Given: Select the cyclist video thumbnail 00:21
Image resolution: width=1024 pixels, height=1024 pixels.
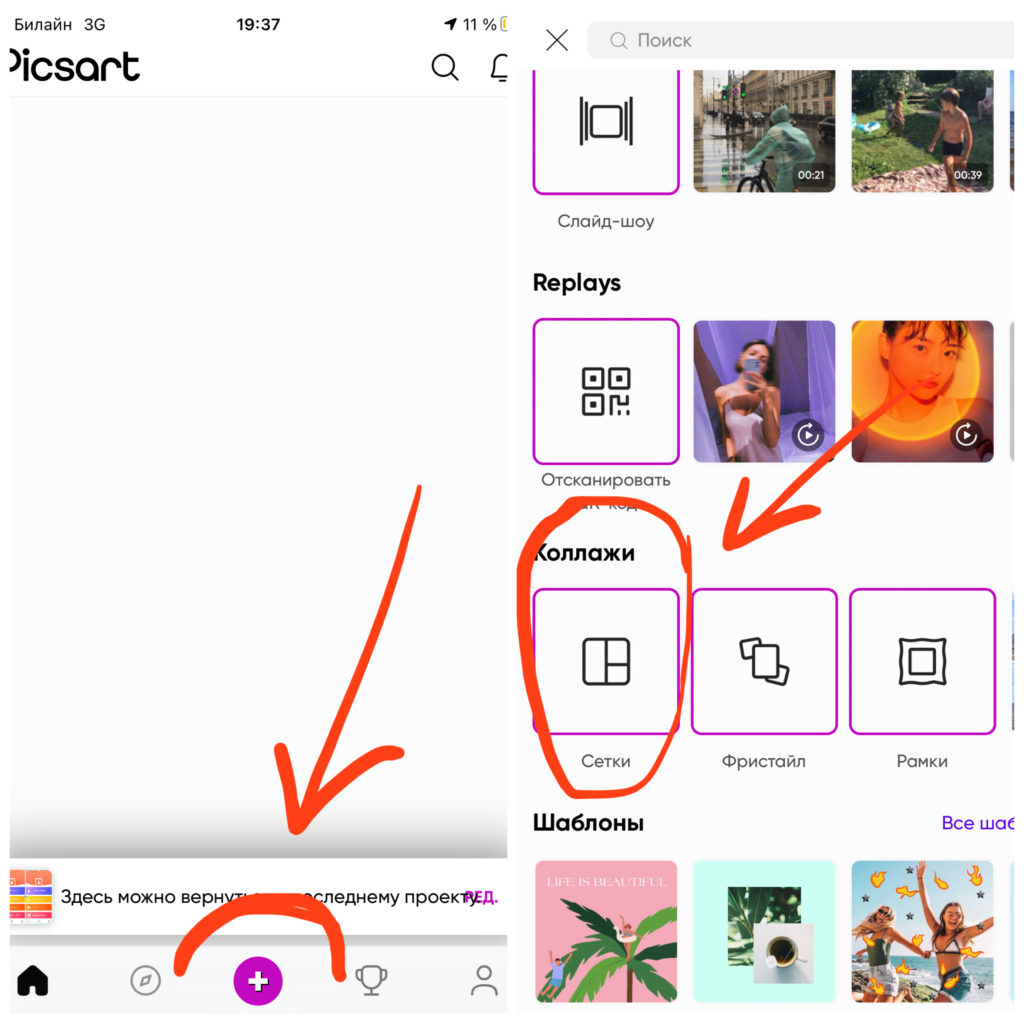Looking at the screenshot, I should [x=764, y=131].
